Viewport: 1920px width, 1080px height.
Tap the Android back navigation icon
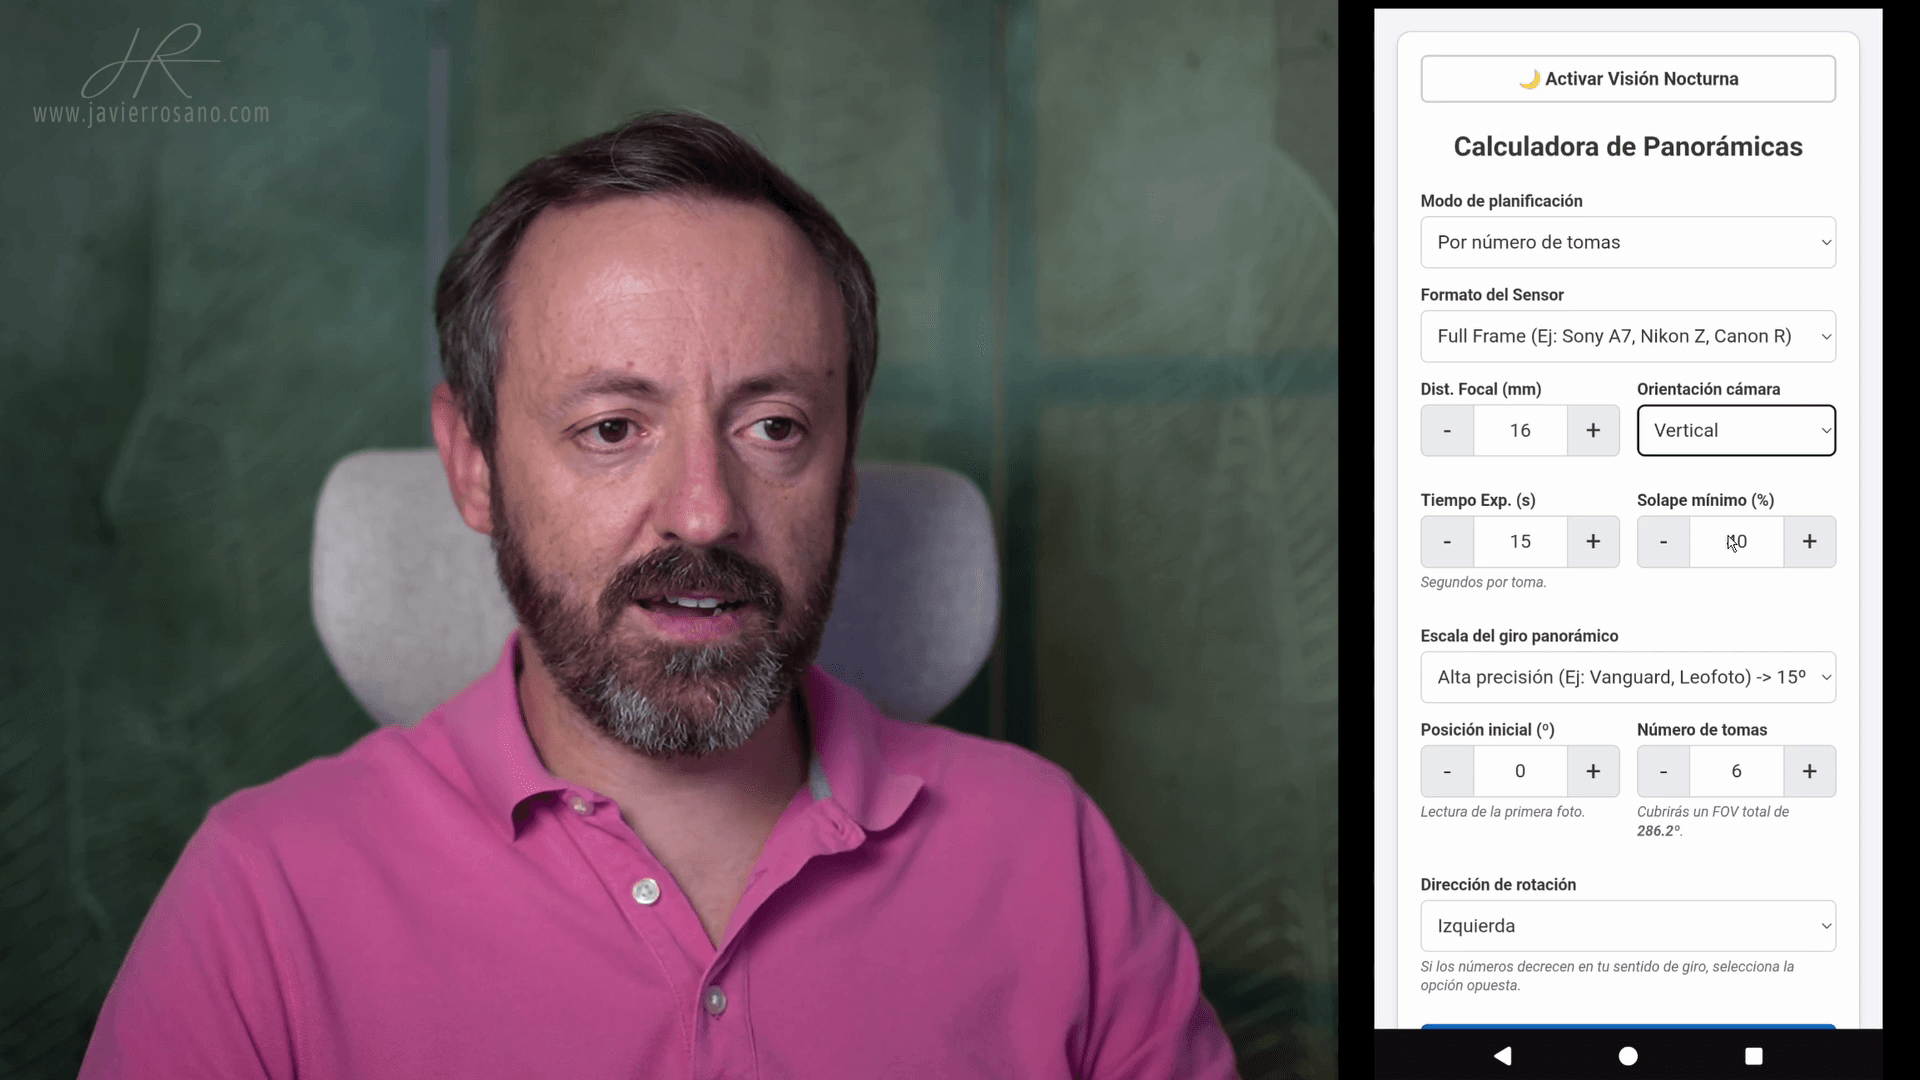[x=1502, y=1055]
